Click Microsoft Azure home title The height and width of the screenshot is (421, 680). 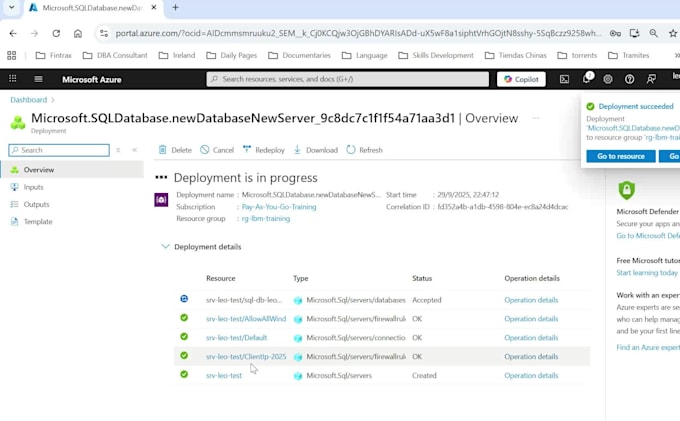coord(92,79)
